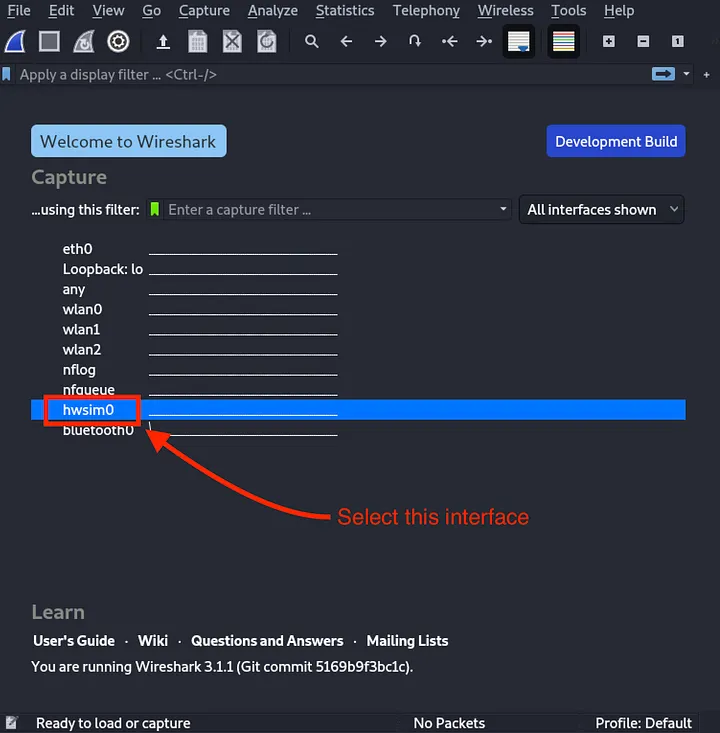Toggle auto-scroll during live capture icon
The height and width of the screenshot is (733, 720).
[518, 42]
